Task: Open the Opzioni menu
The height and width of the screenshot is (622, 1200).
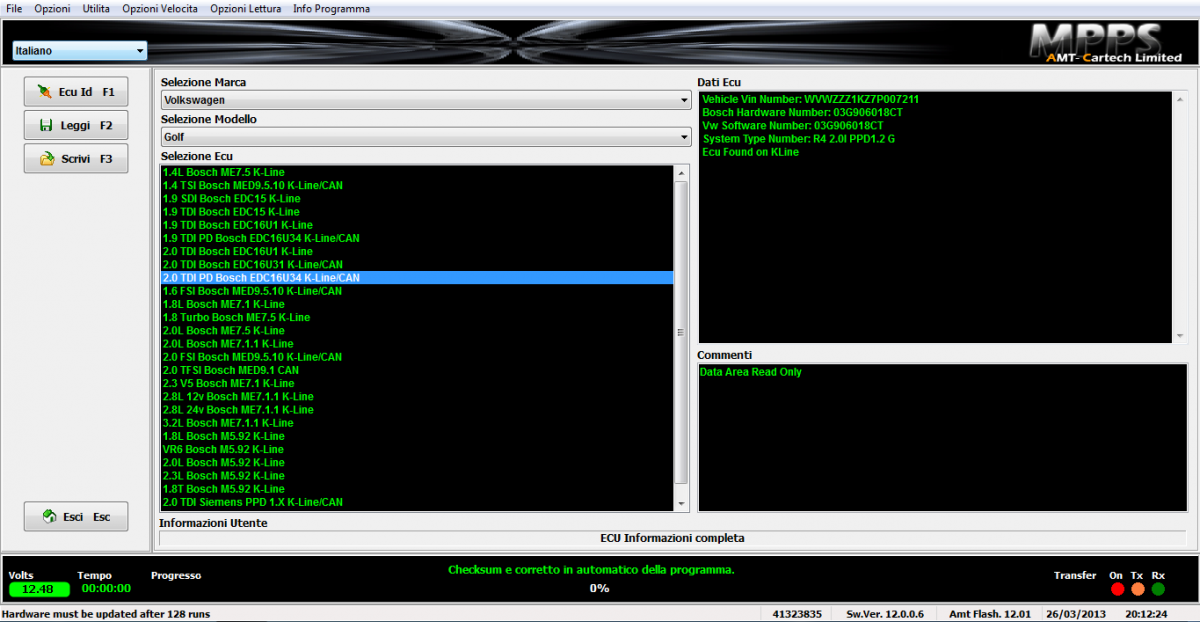Action: click(x=52, y=9)
